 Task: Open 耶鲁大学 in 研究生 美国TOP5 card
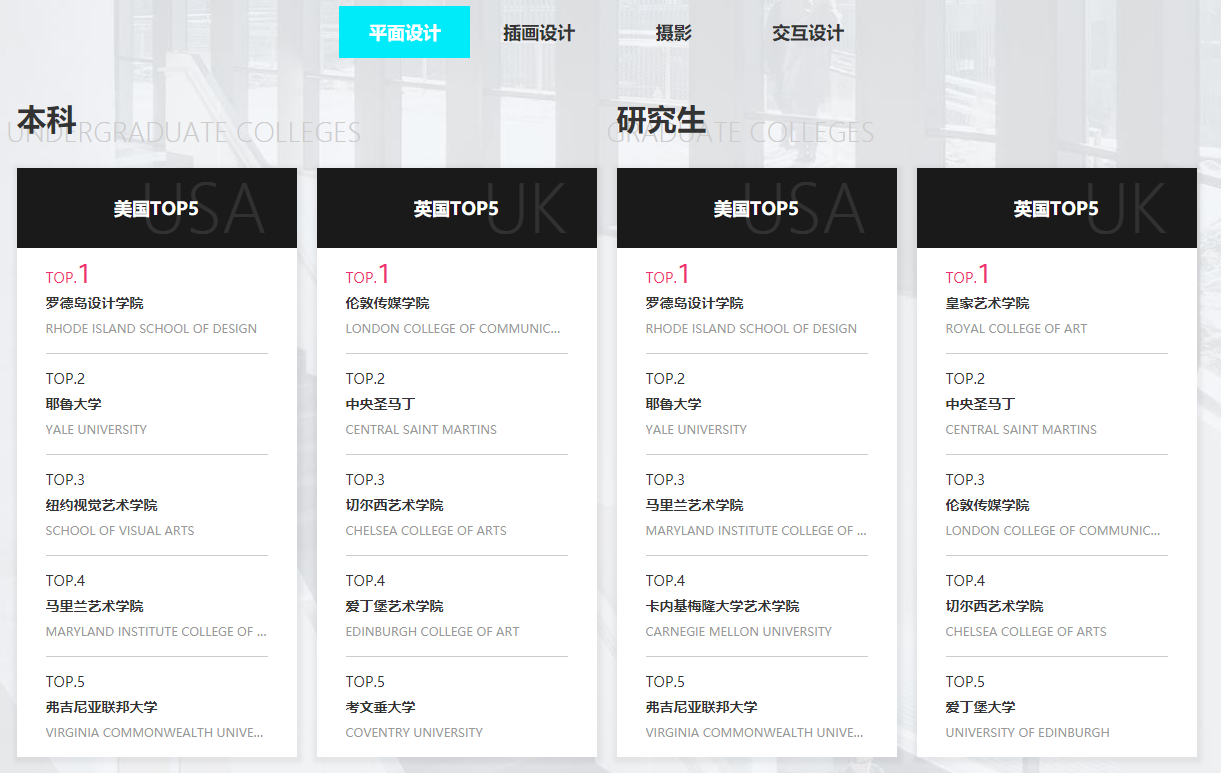(x=673, y=404)
